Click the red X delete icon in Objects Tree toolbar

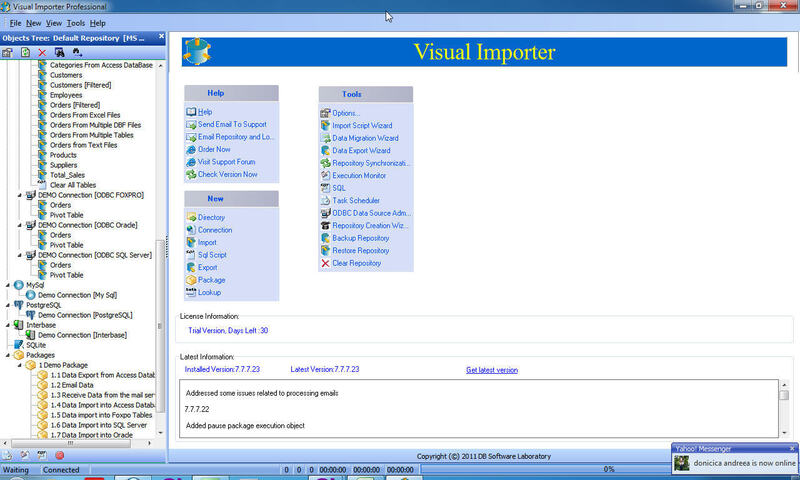pos(42,52)
